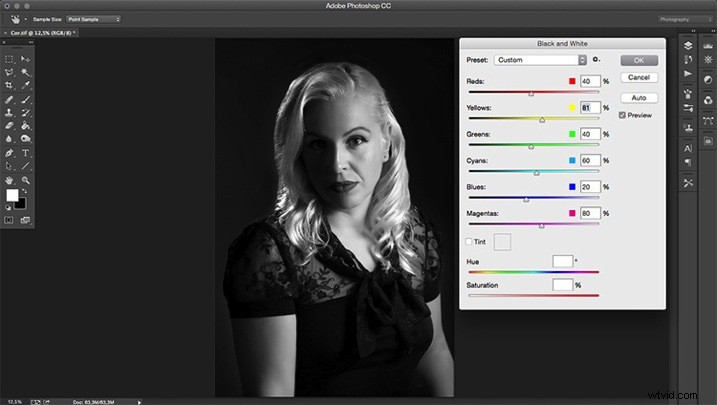
Task: Select the Line tool
Action: [26, 166]
